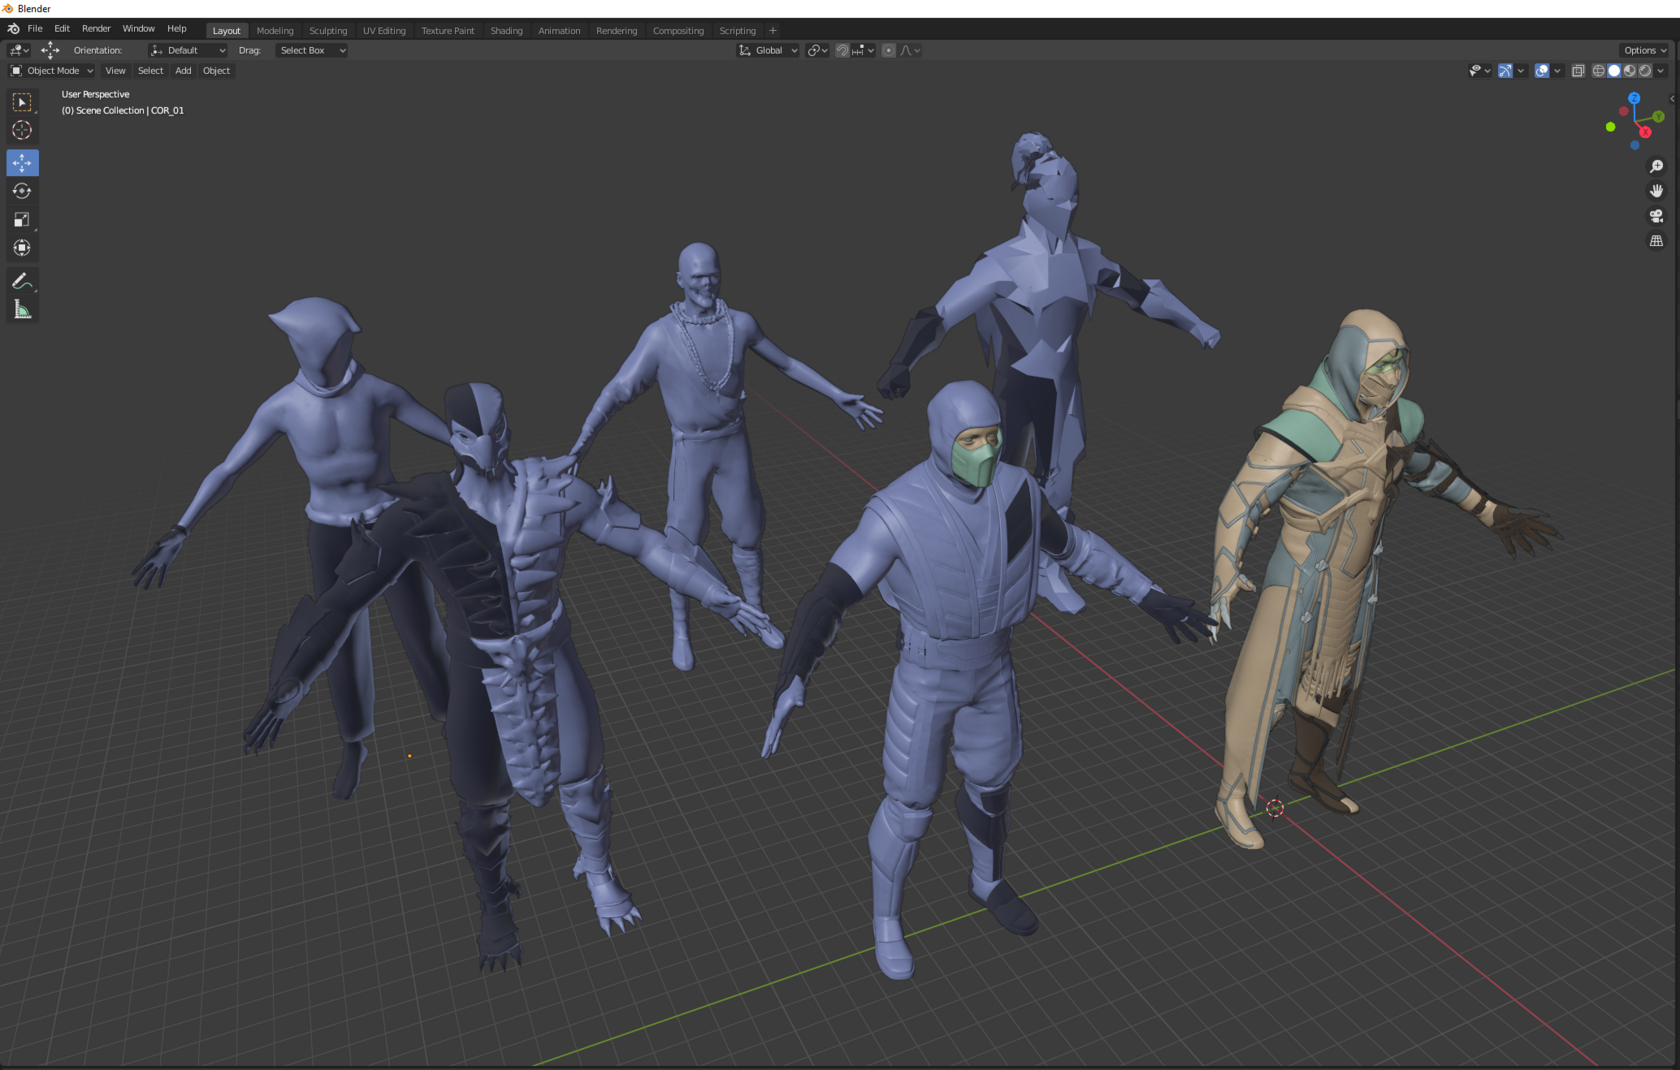Viewport: 1680px width, 1070px height.
Task: Enable the snapping magnet toggle
Action: point(843,50)
